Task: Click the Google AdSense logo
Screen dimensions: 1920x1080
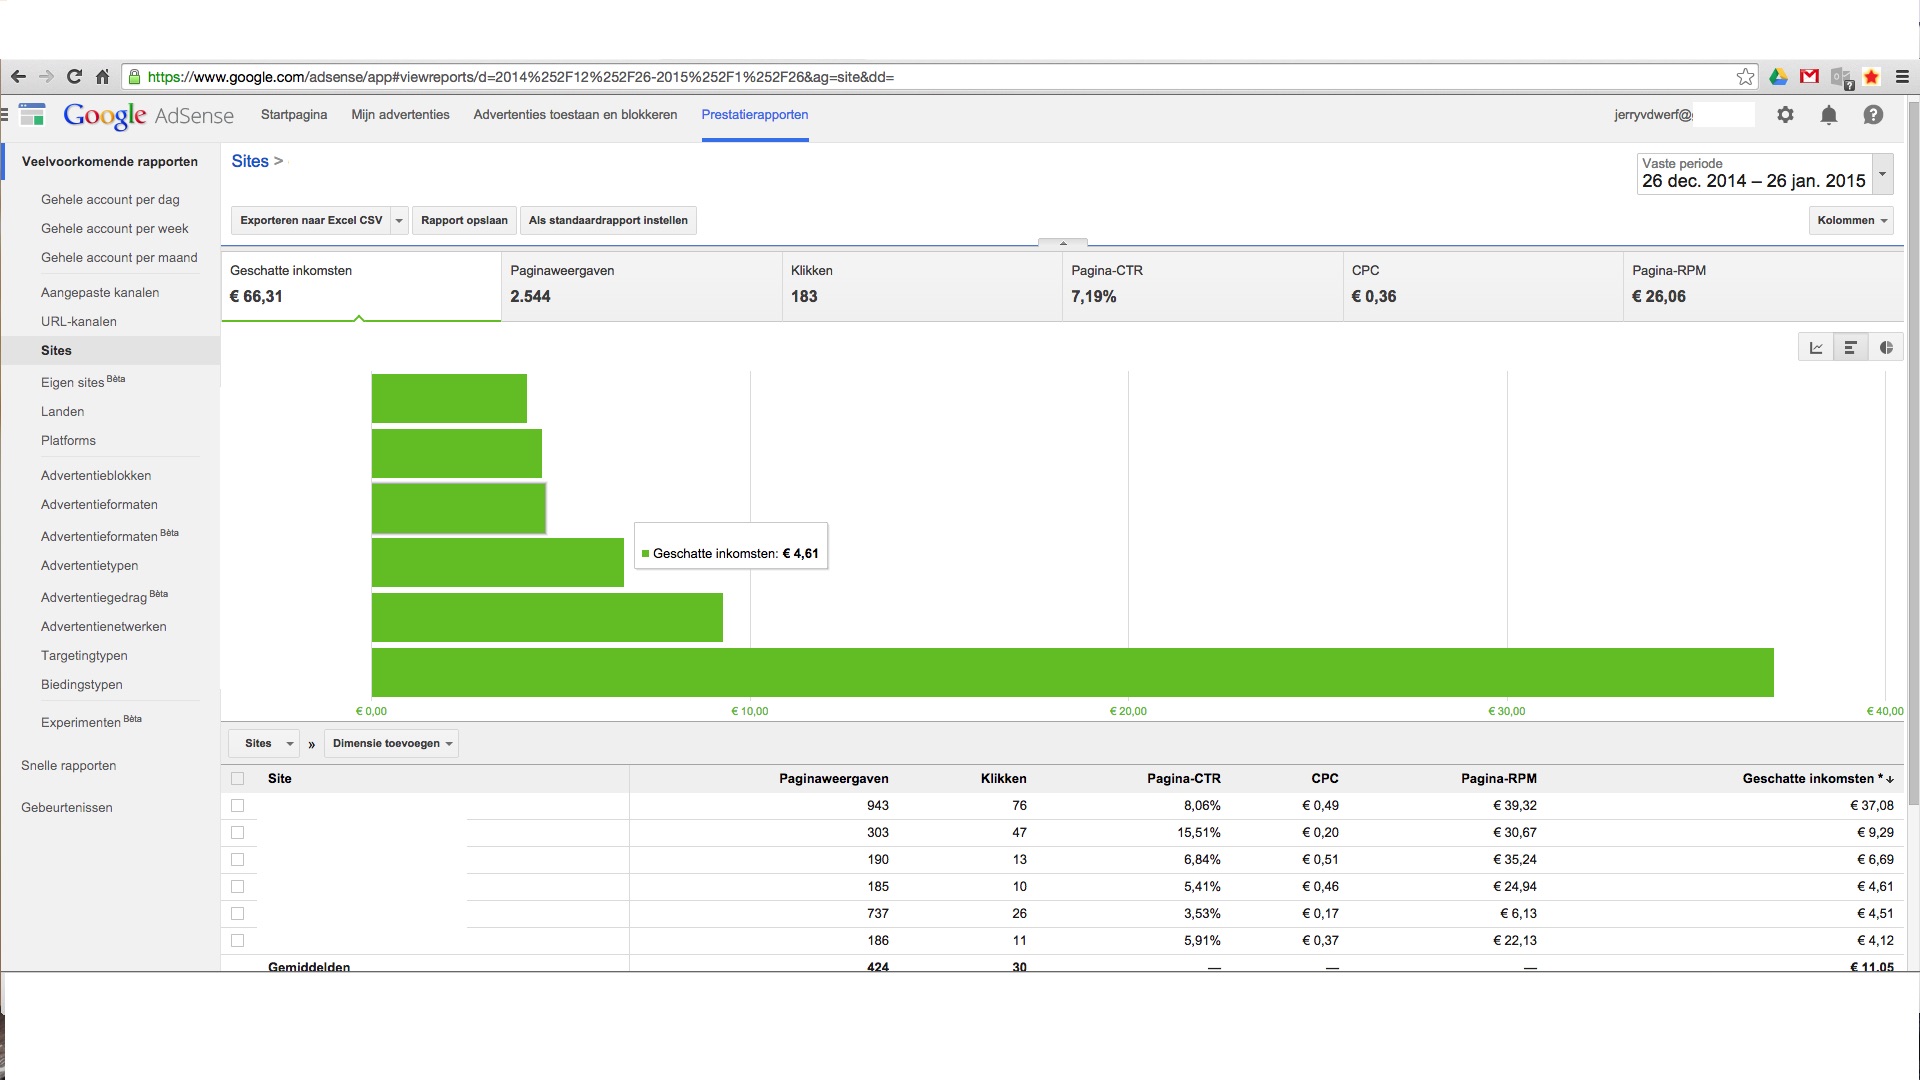Action: [x=148, y=116]
